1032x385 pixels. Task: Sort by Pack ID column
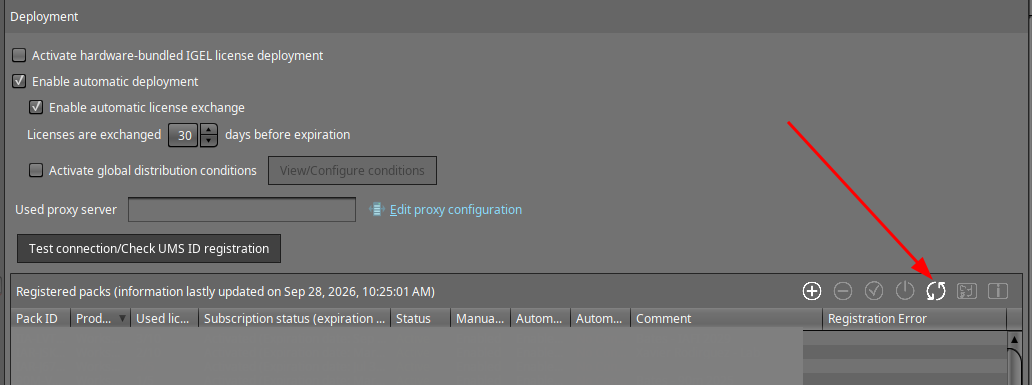(x=41, y=319)
